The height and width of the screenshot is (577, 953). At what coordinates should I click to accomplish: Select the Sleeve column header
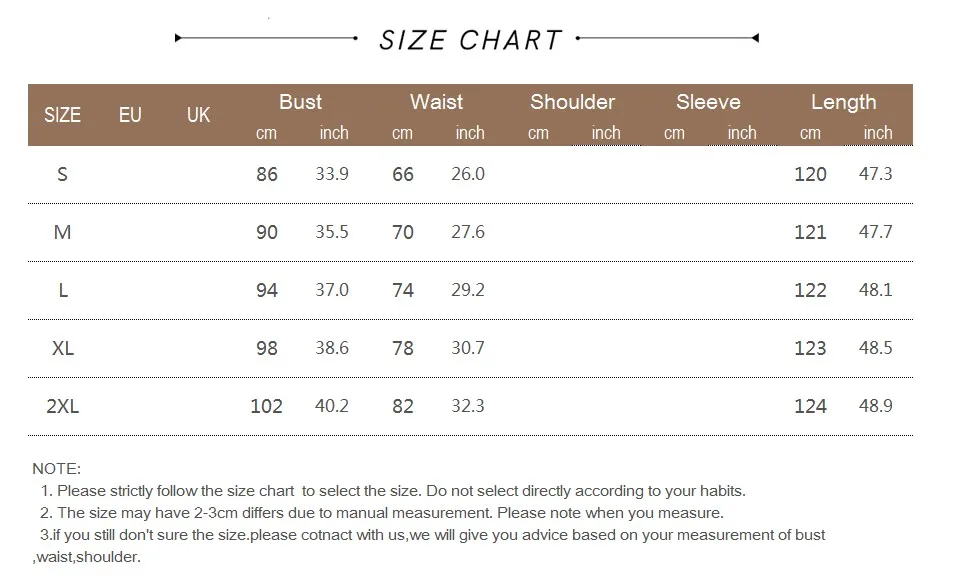coord(708,102)
